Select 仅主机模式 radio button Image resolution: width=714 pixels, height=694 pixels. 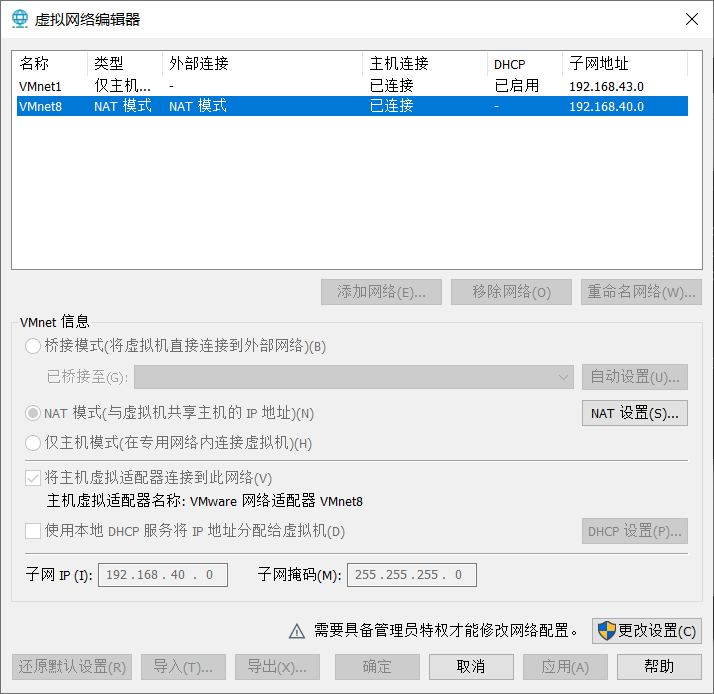(x=33, y=443)
